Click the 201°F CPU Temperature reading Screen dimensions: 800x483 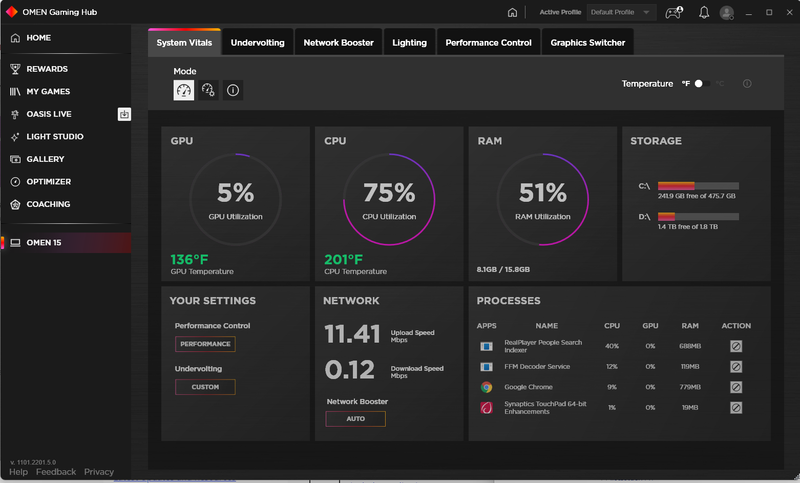[x=343, y=260]
